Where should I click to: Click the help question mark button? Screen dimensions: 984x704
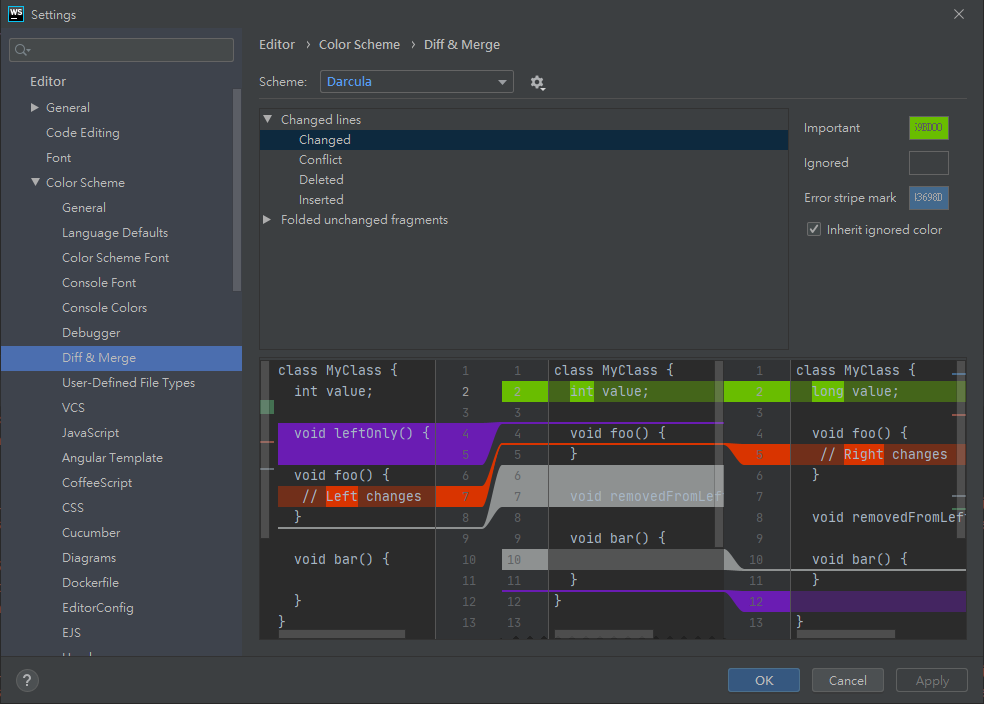(x=27, y=681)
